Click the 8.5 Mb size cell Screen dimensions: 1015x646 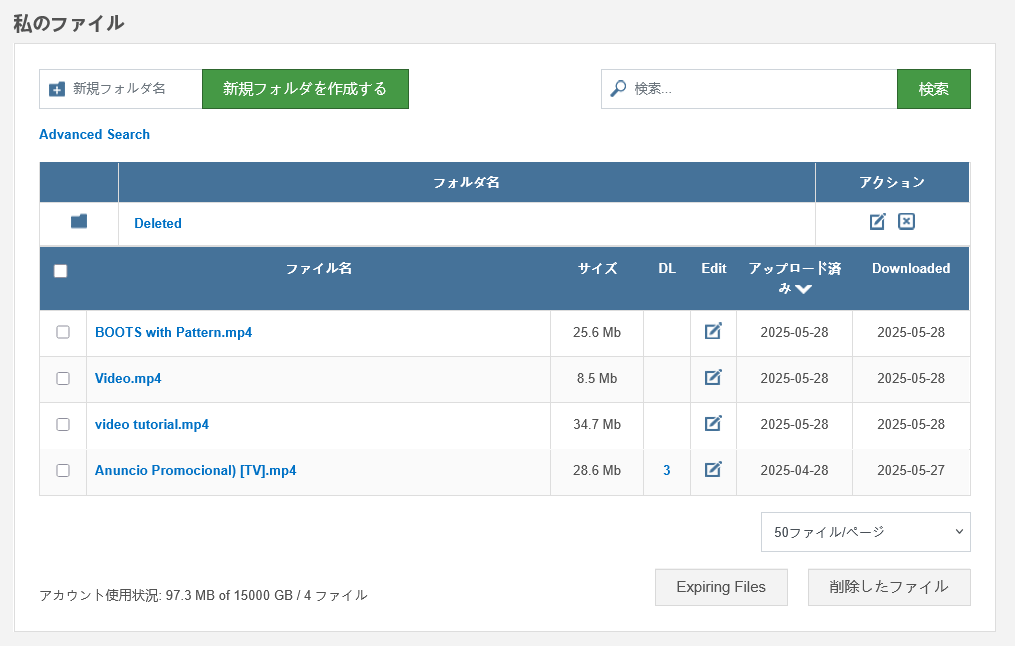click(597, 378)
